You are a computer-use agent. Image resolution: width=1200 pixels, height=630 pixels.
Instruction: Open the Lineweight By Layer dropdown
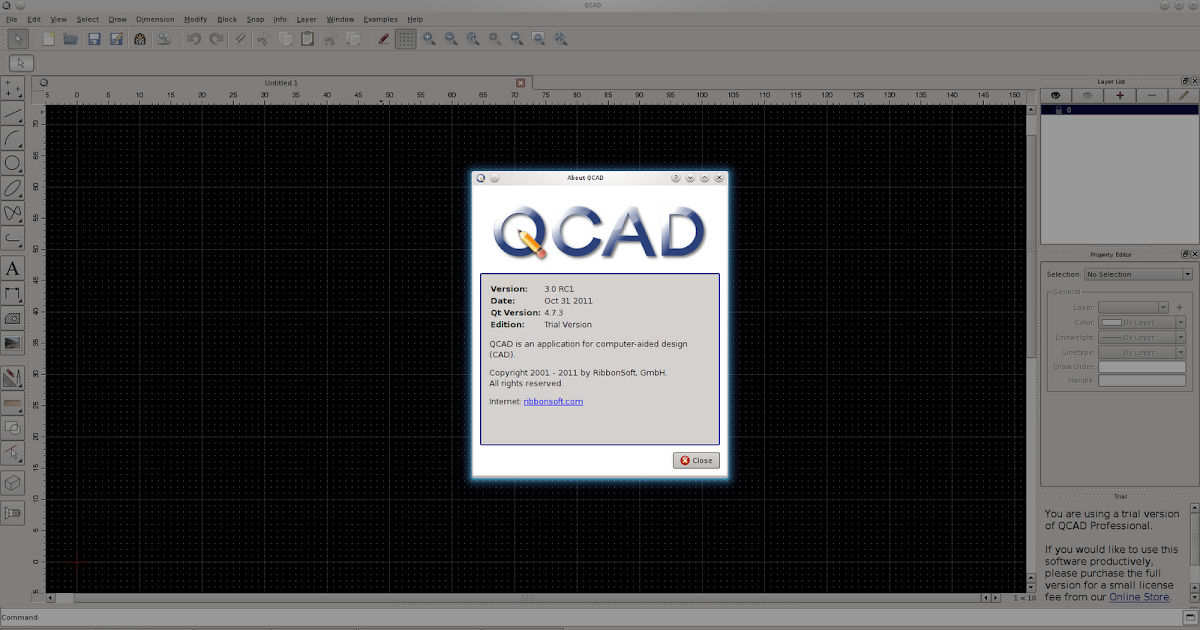pyautogui.click(x=1142, y=338)
